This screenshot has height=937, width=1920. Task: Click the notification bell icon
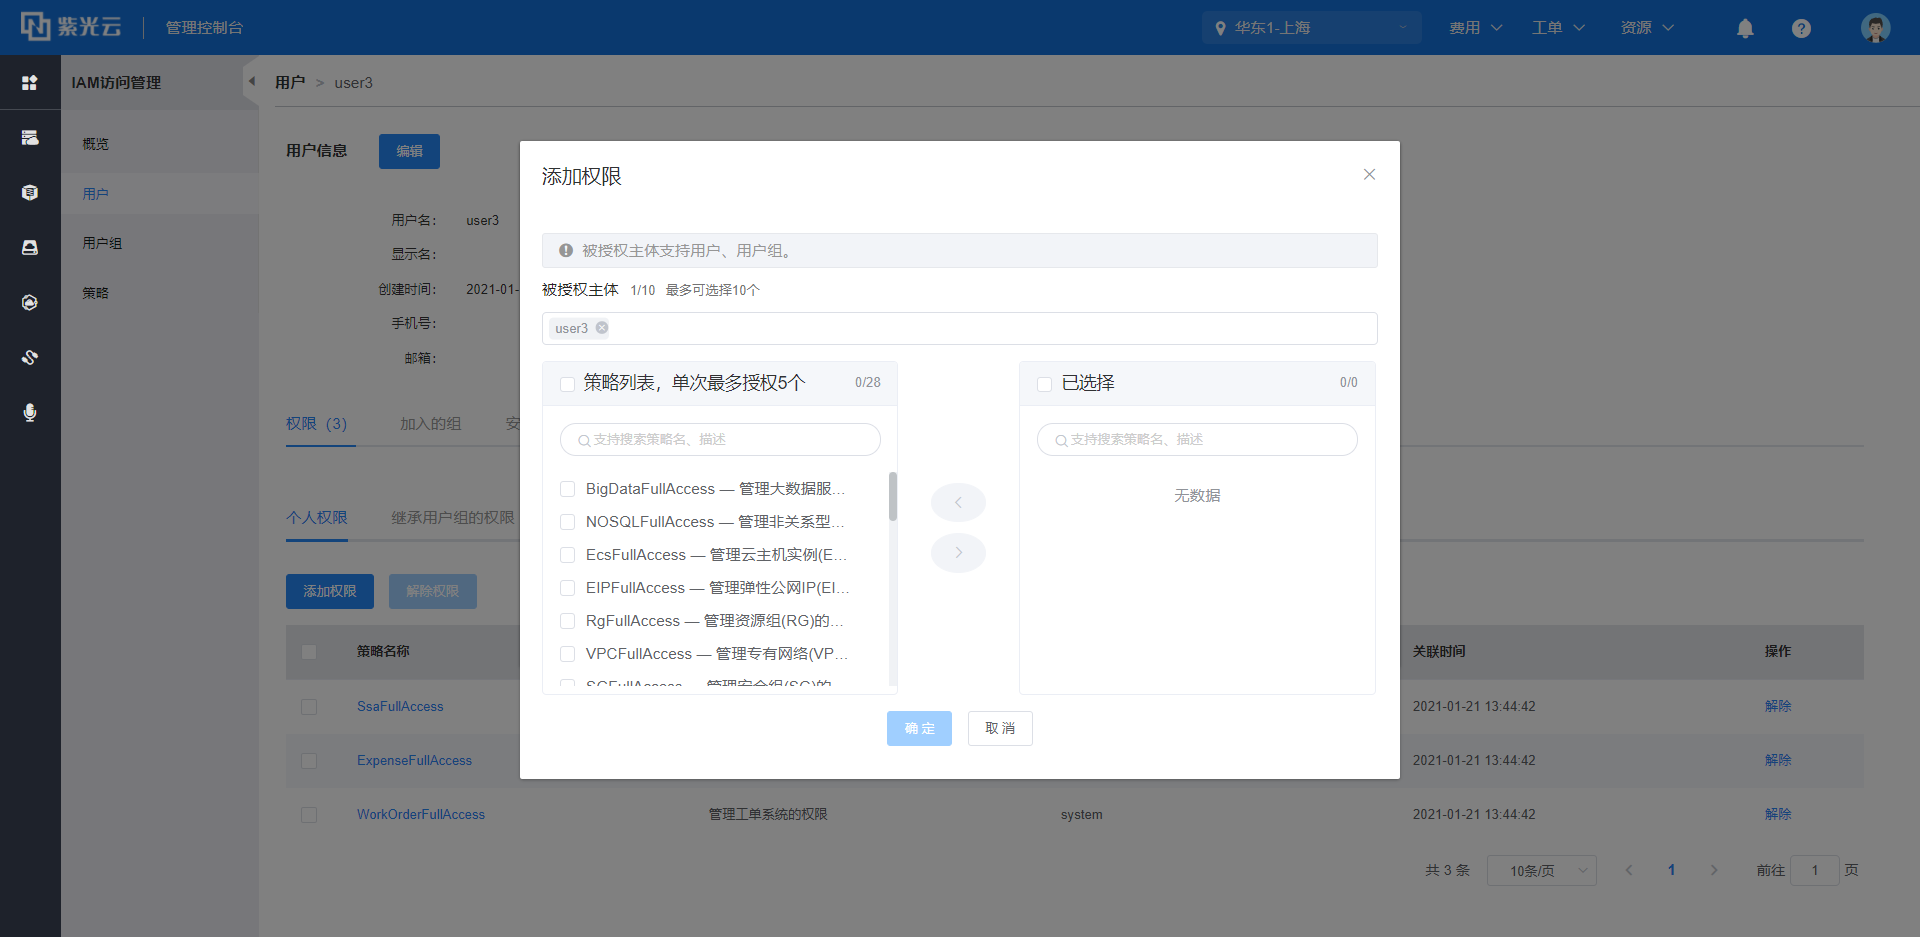pos(1745,28)
